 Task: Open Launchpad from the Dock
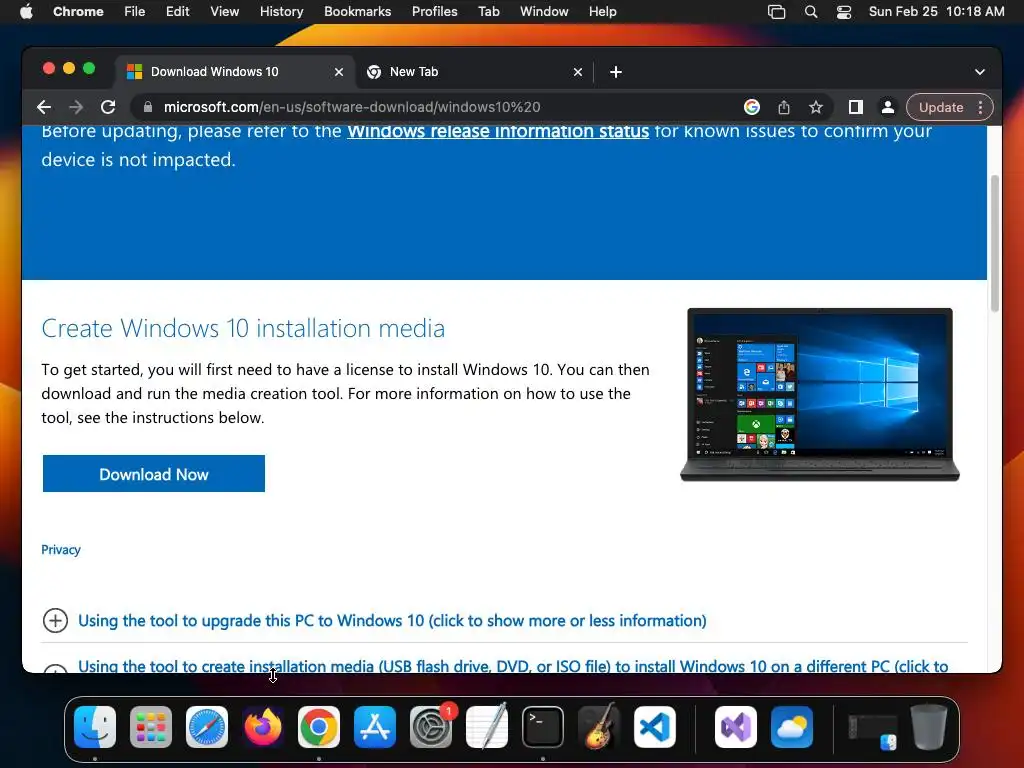tap(151, 727)
